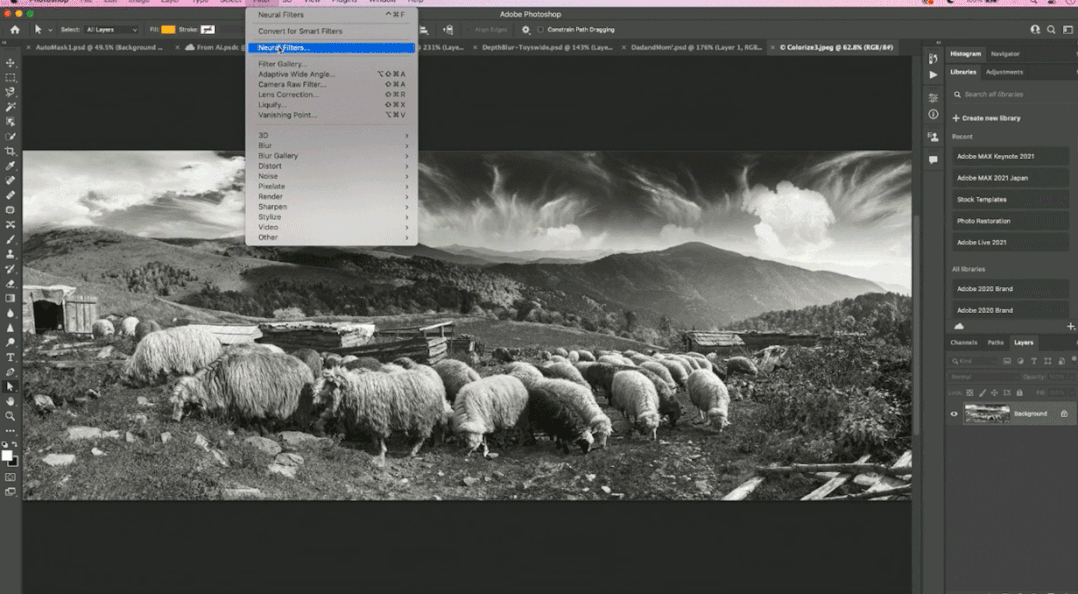The width and height of the screenshot is (1078, 594).
Task: Select the Brush tool
Action: (x=10, y=239)
